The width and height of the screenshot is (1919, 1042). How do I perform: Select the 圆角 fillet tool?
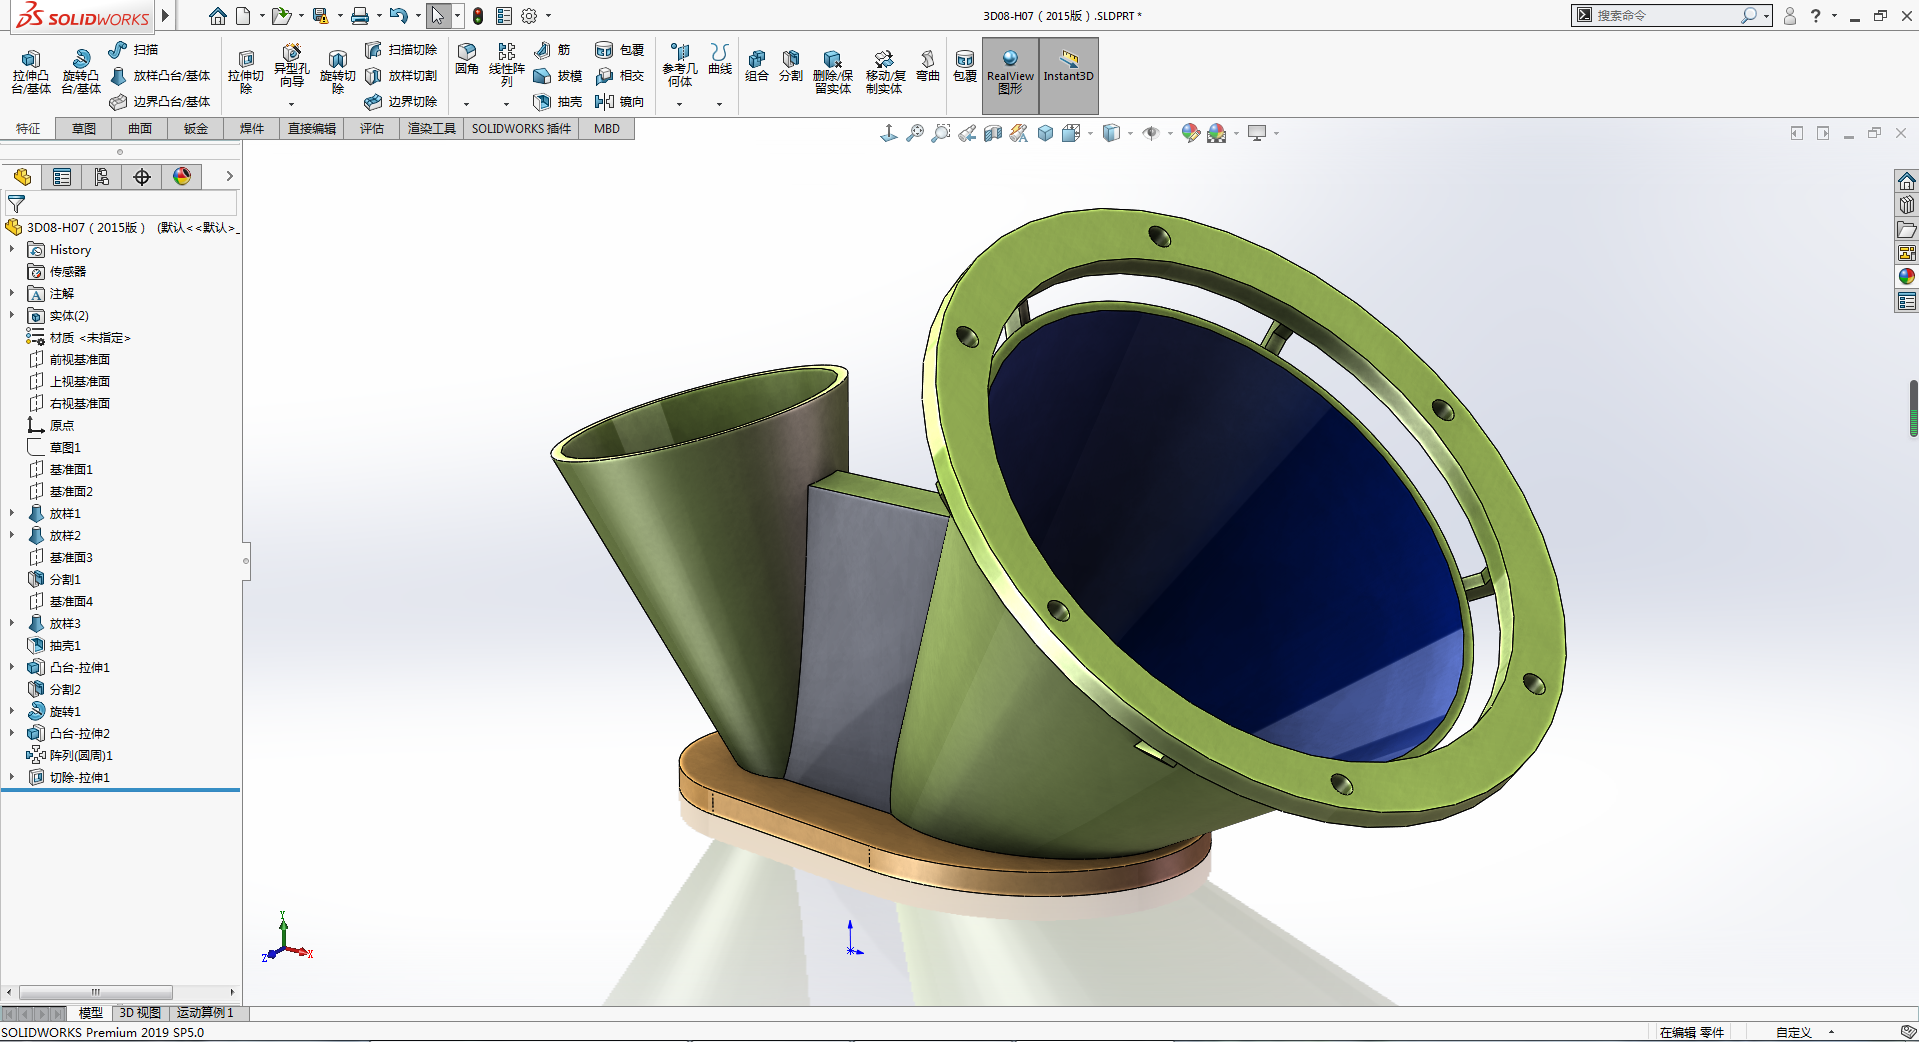click(467, 59)
